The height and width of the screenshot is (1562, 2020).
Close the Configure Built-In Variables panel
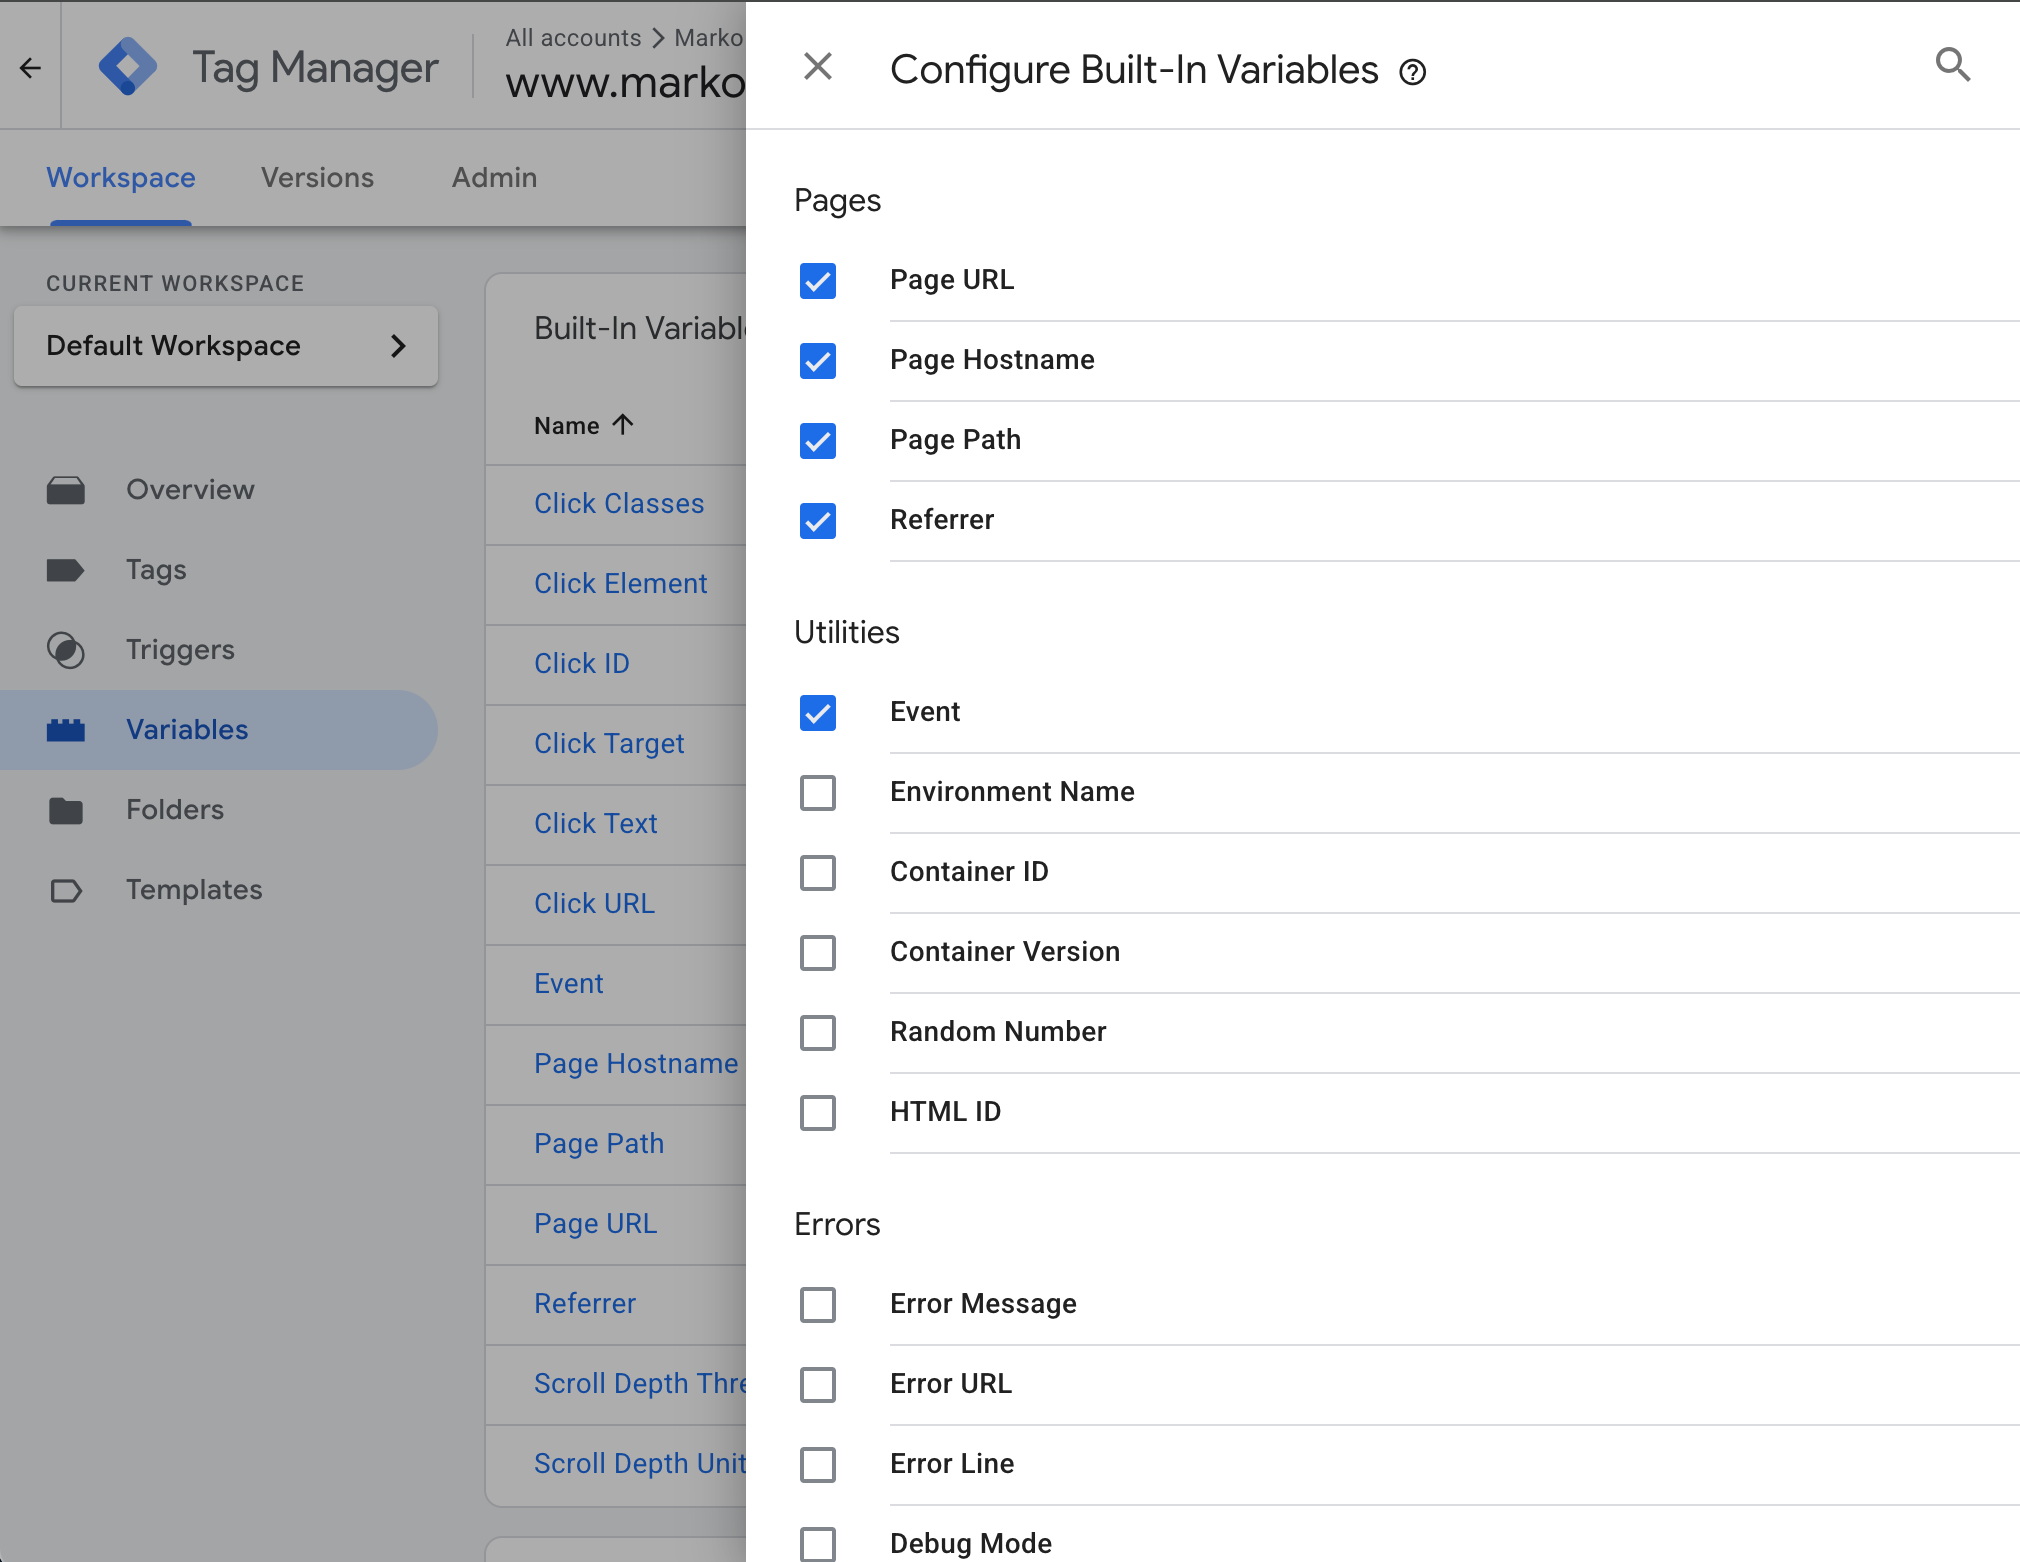click(818, 67)
